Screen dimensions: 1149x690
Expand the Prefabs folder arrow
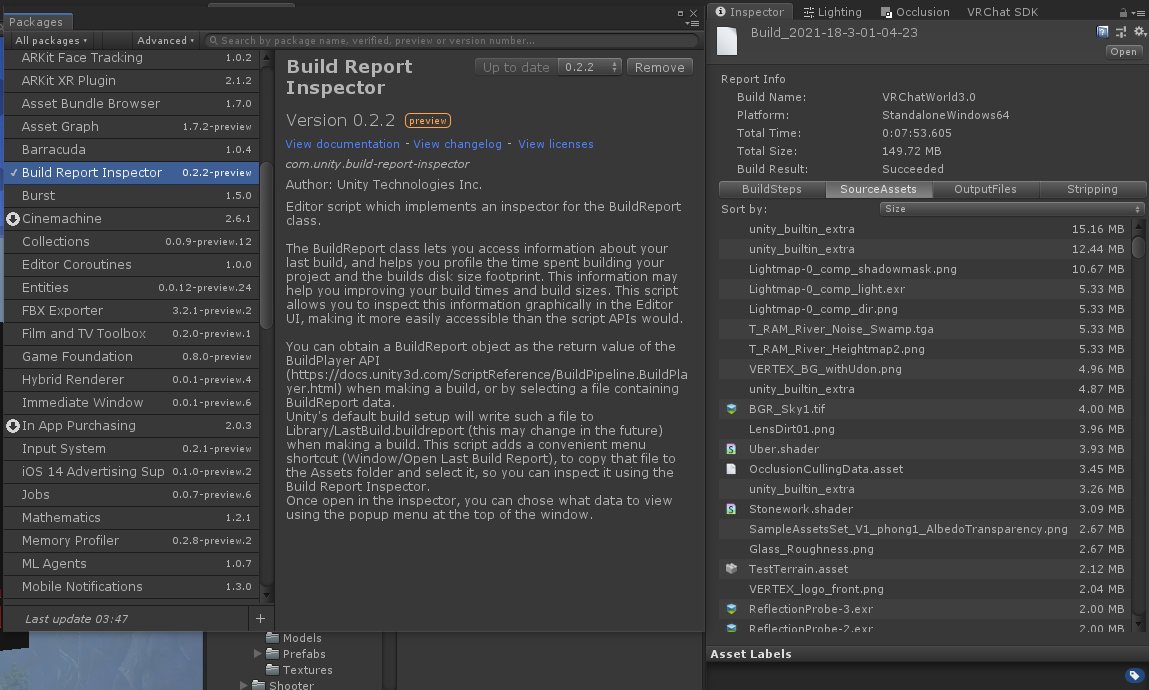257,653
